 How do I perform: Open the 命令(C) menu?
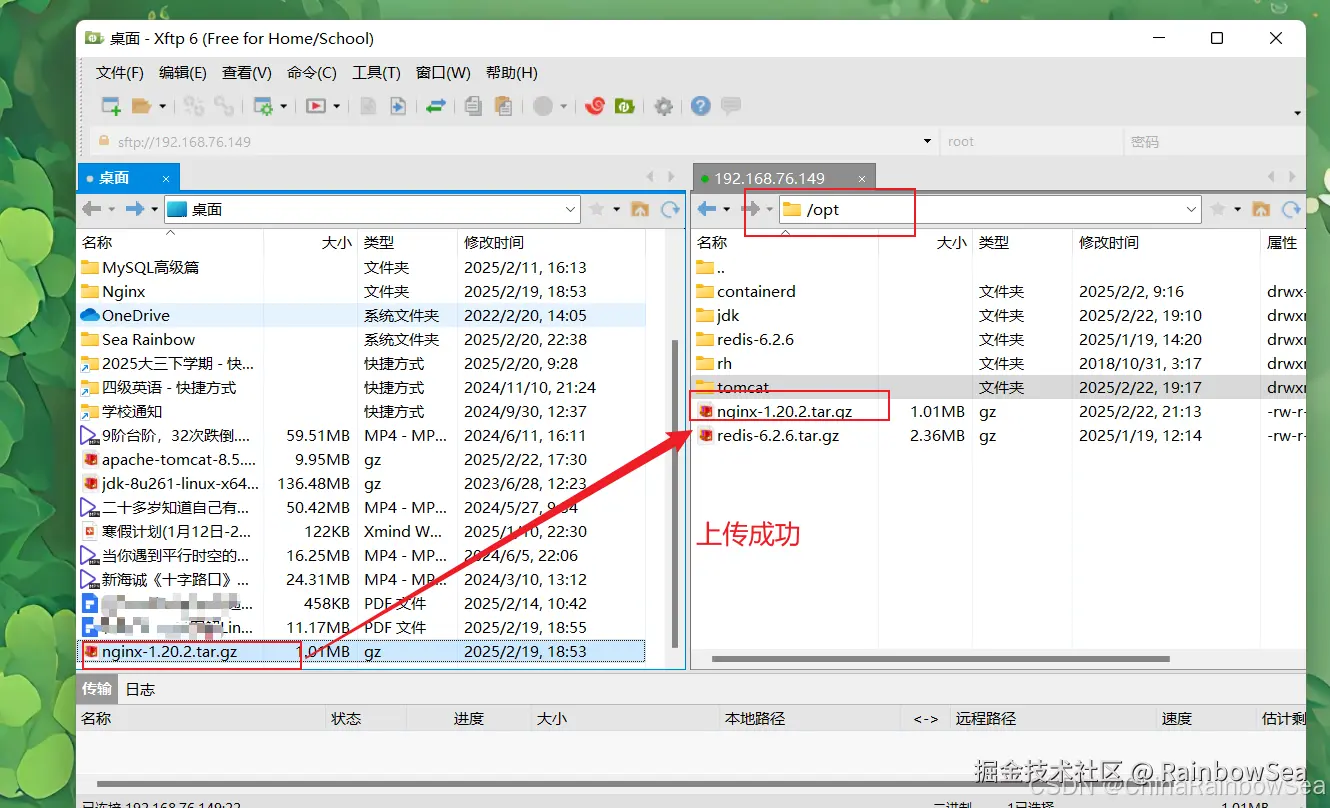click(x=312, y=73)
